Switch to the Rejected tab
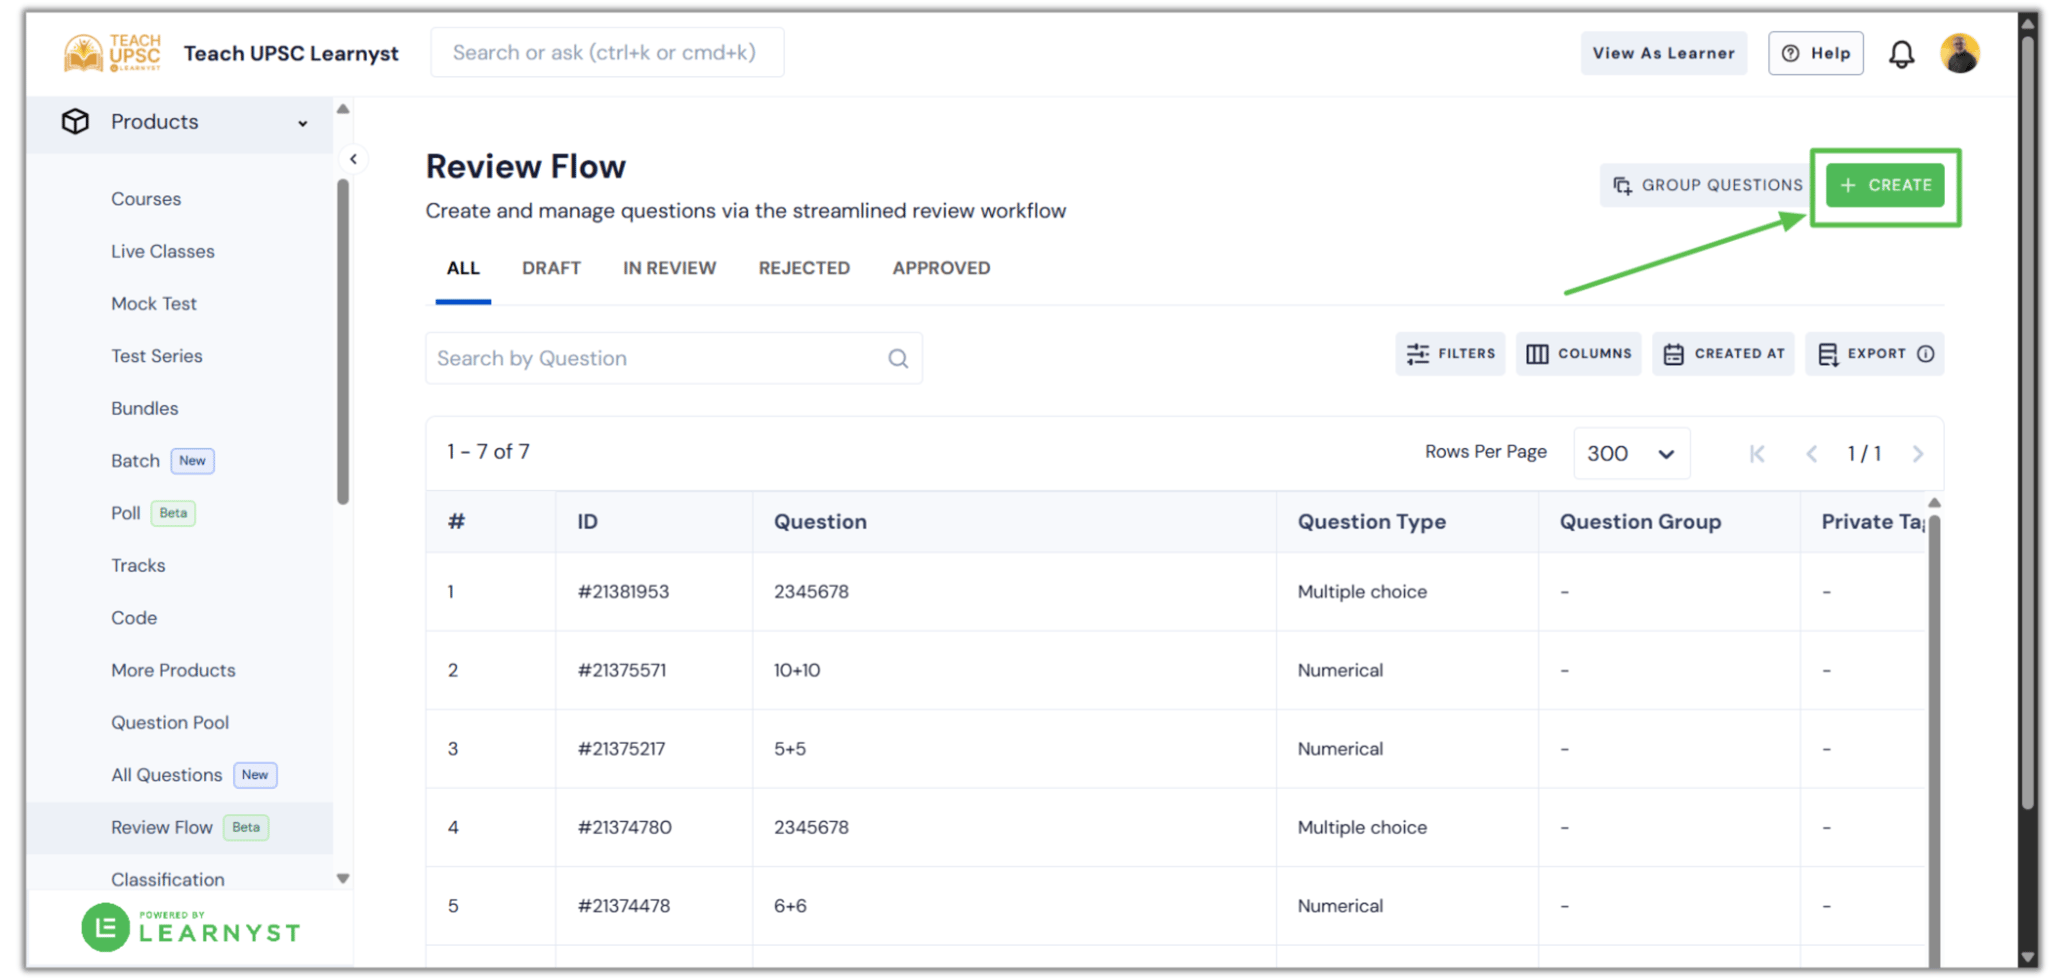Viewport: 2064px width, 980px height. 804,268
